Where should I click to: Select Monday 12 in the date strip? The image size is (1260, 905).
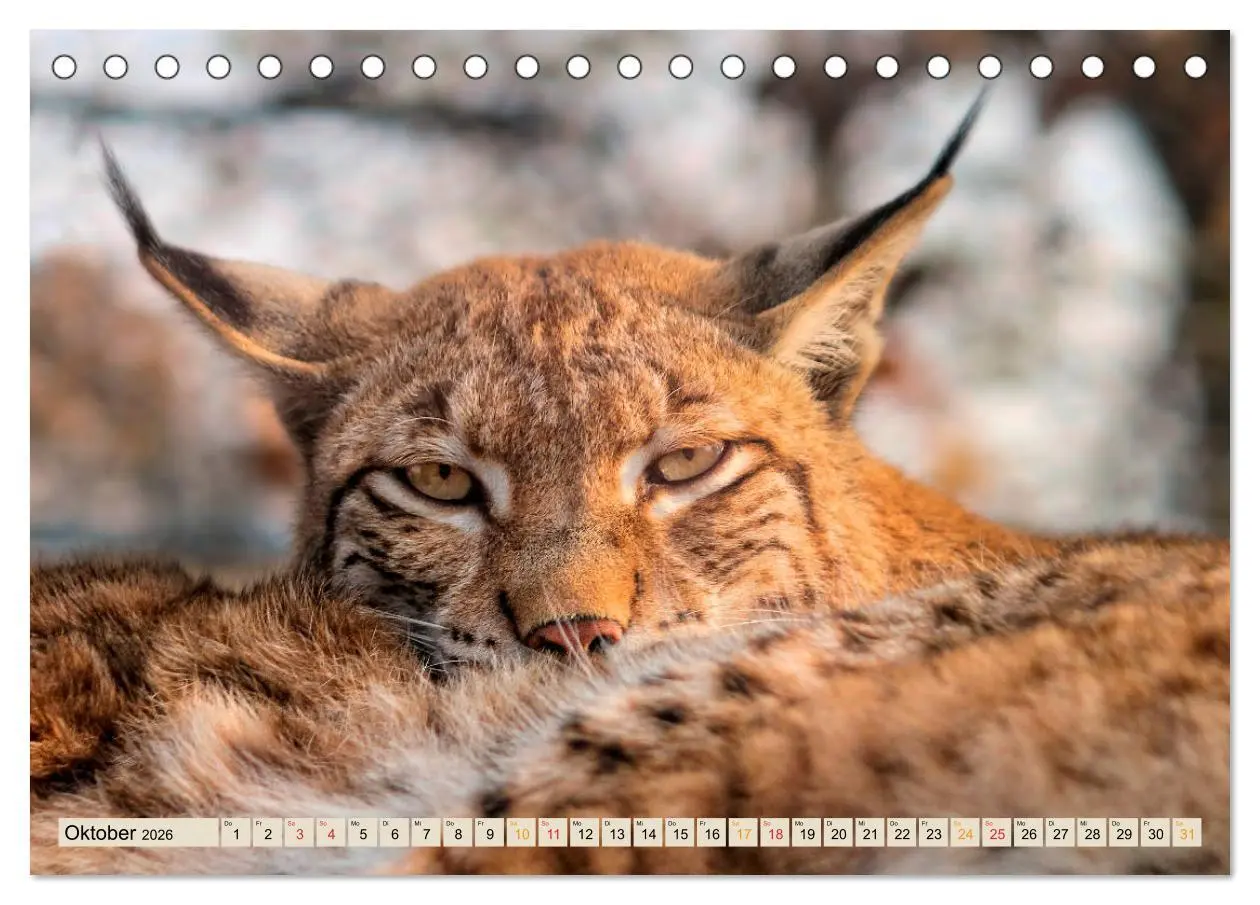pyautogui.click(x=585, y=832)
